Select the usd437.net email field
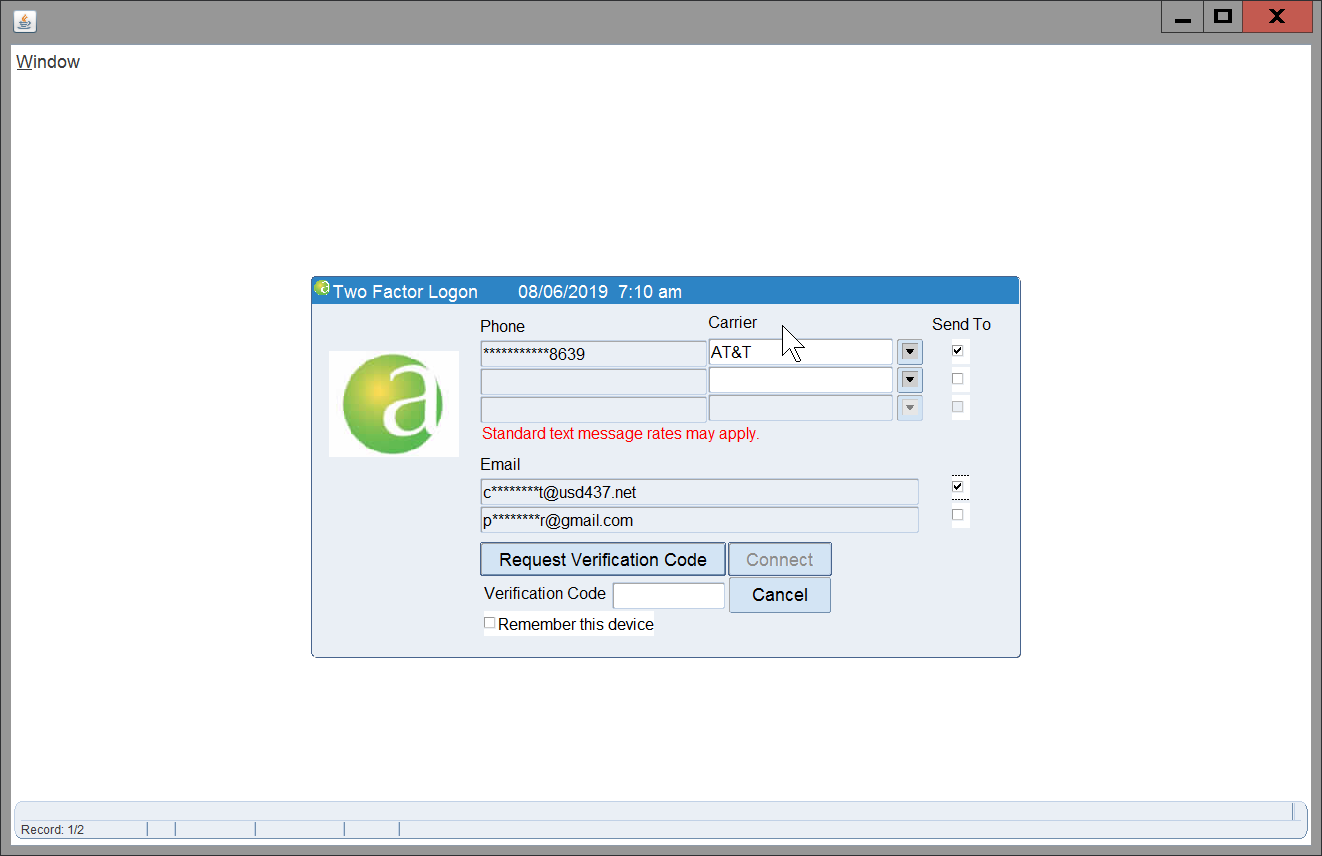The width and height of the screenshot is (1322, 856). 698,492
